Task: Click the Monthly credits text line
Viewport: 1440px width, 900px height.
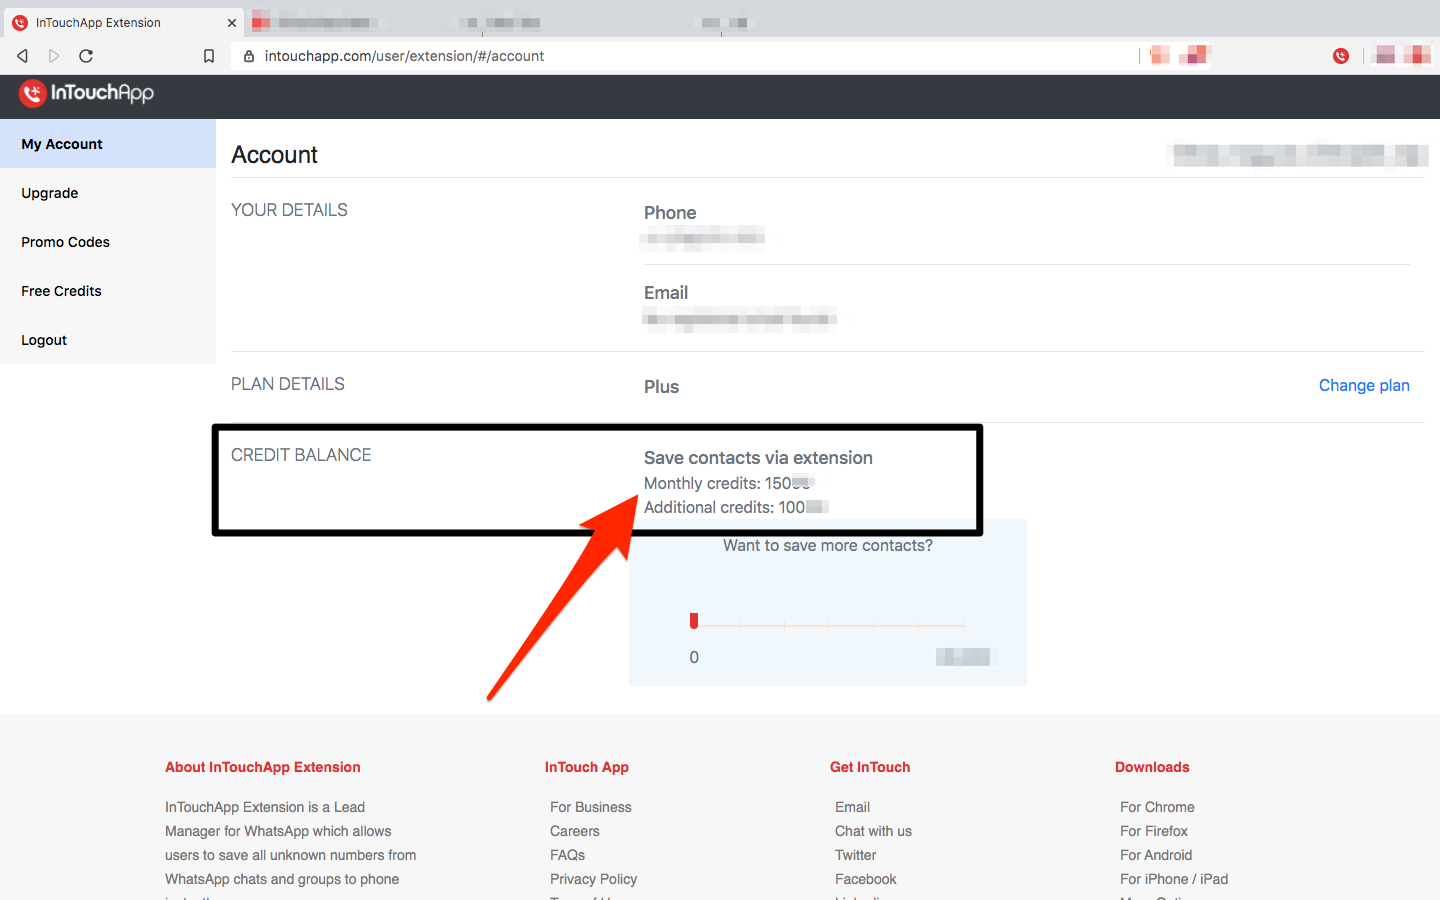Action: [728, 483]
